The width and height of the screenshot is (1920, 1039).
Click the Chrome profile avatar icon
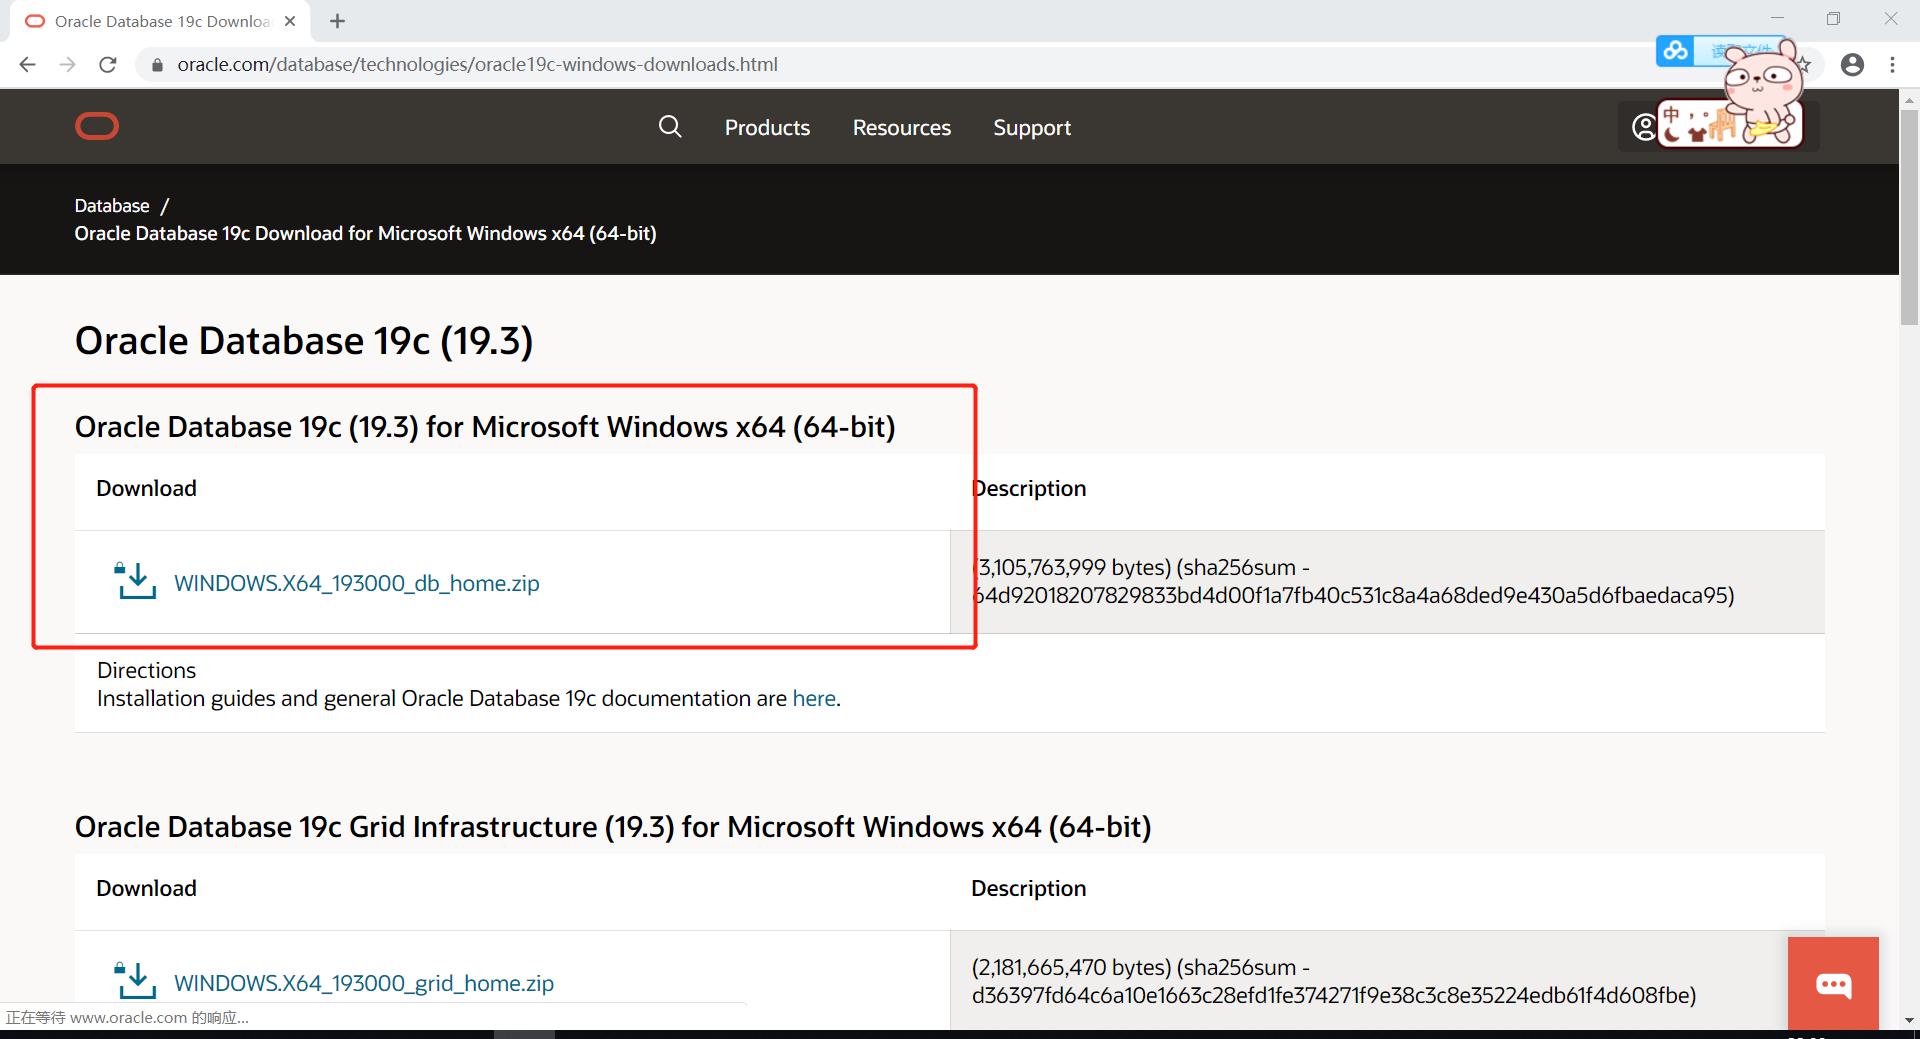tap(1853, 64)
